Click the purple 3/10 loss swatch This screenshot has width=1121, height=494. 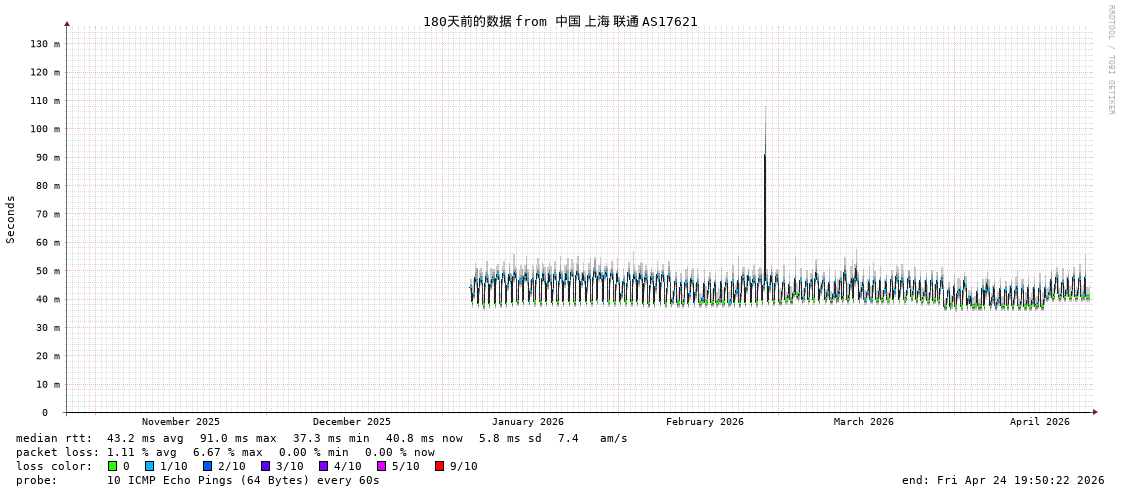tap(265, 466)
